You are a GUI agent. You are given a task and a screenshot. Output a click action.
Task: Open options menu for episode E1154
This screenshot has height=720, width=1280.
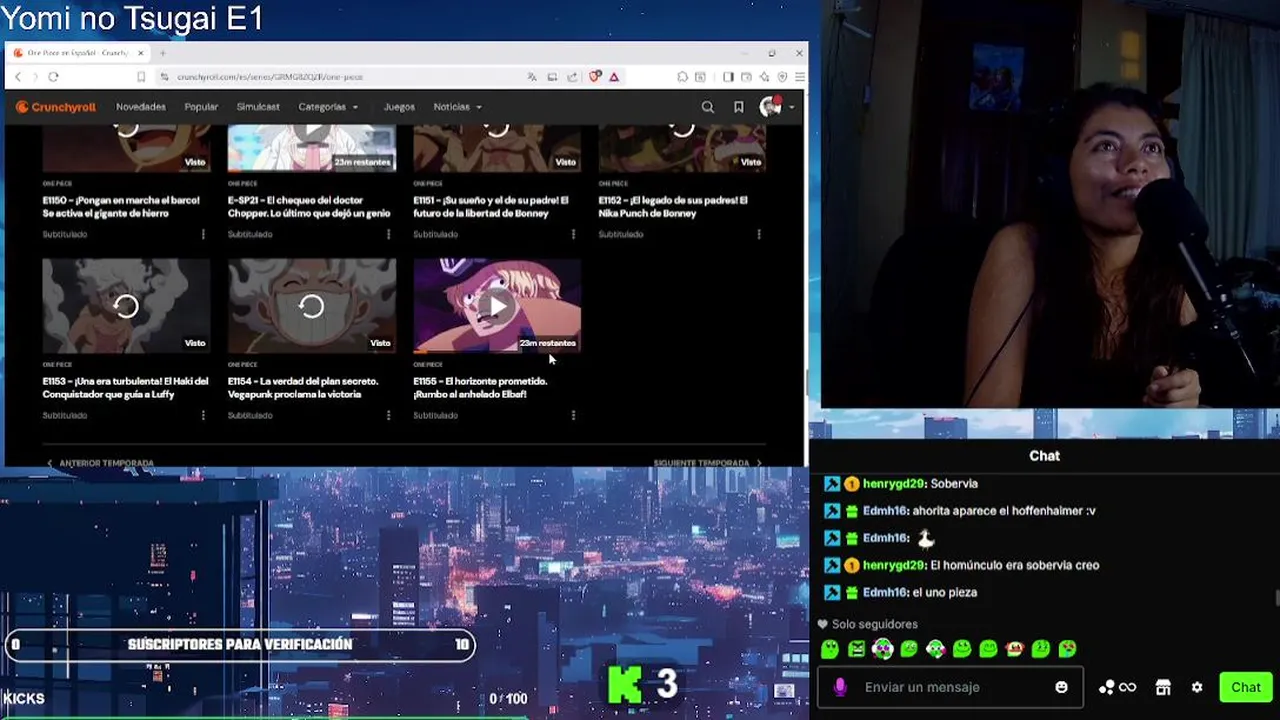click(389, 415)
